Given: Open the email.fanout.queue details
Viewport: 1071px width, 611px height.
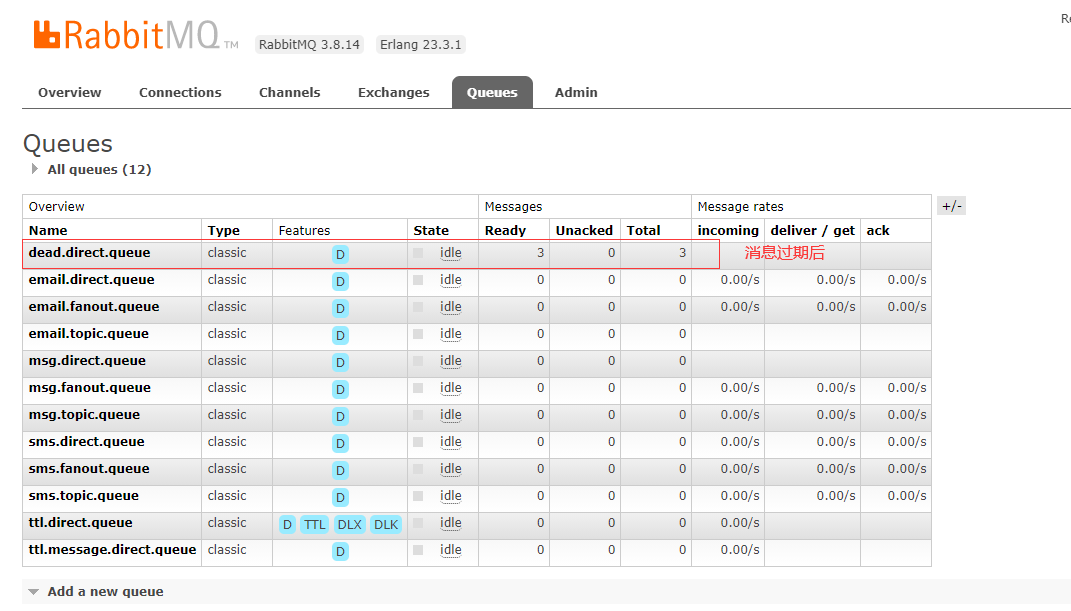Looking at the screenshot, I should 94,307.
